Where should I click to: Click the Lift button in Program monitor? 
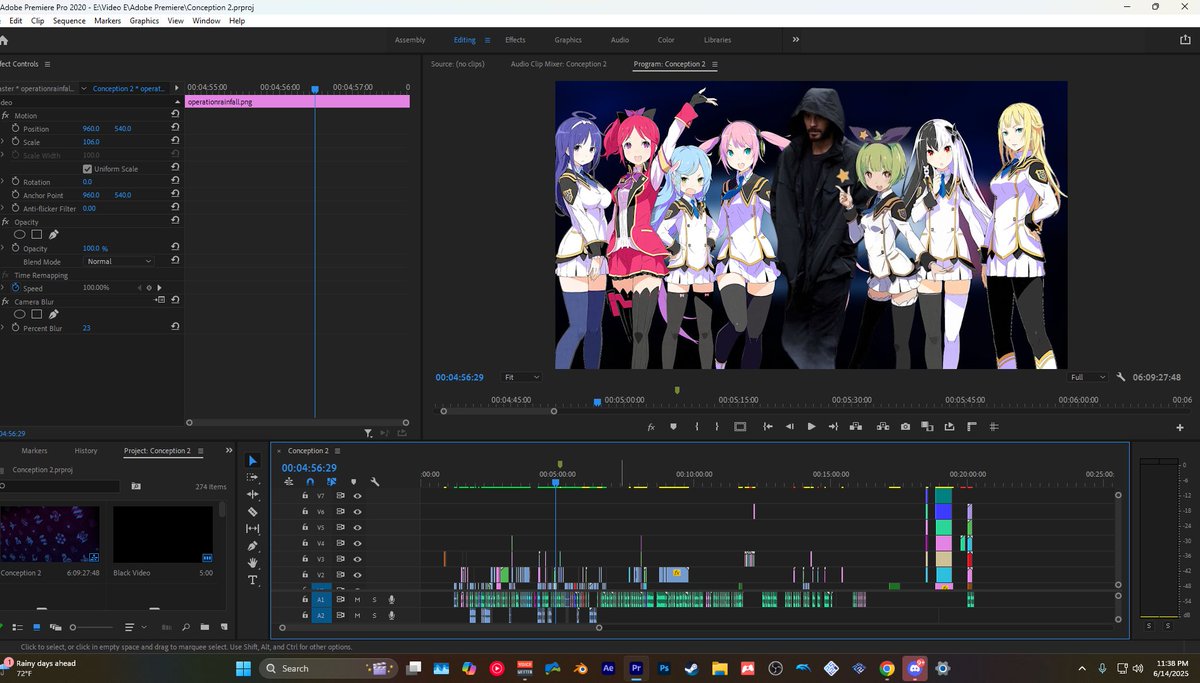856,426
